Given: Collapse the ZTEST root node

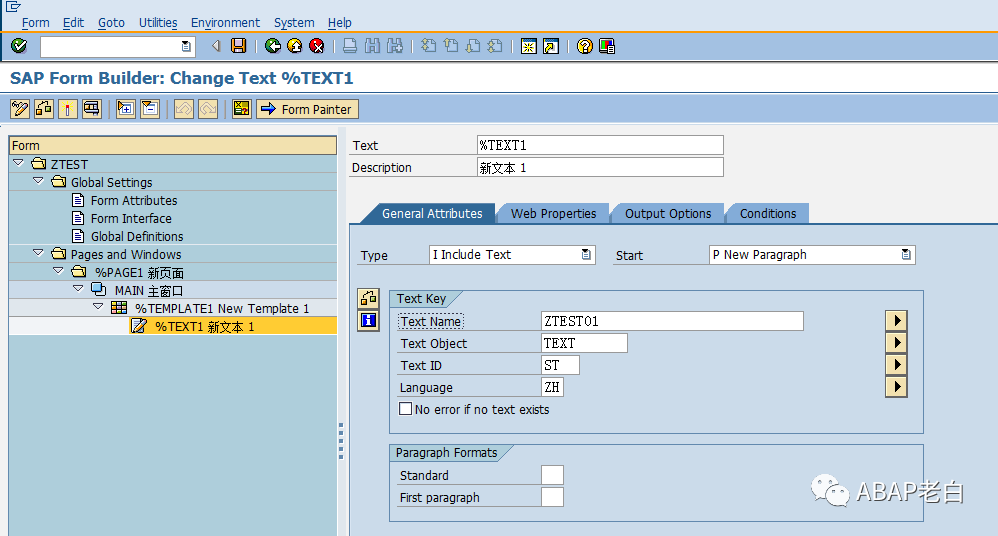Looking at the screenshot, I should click(18, 163).
